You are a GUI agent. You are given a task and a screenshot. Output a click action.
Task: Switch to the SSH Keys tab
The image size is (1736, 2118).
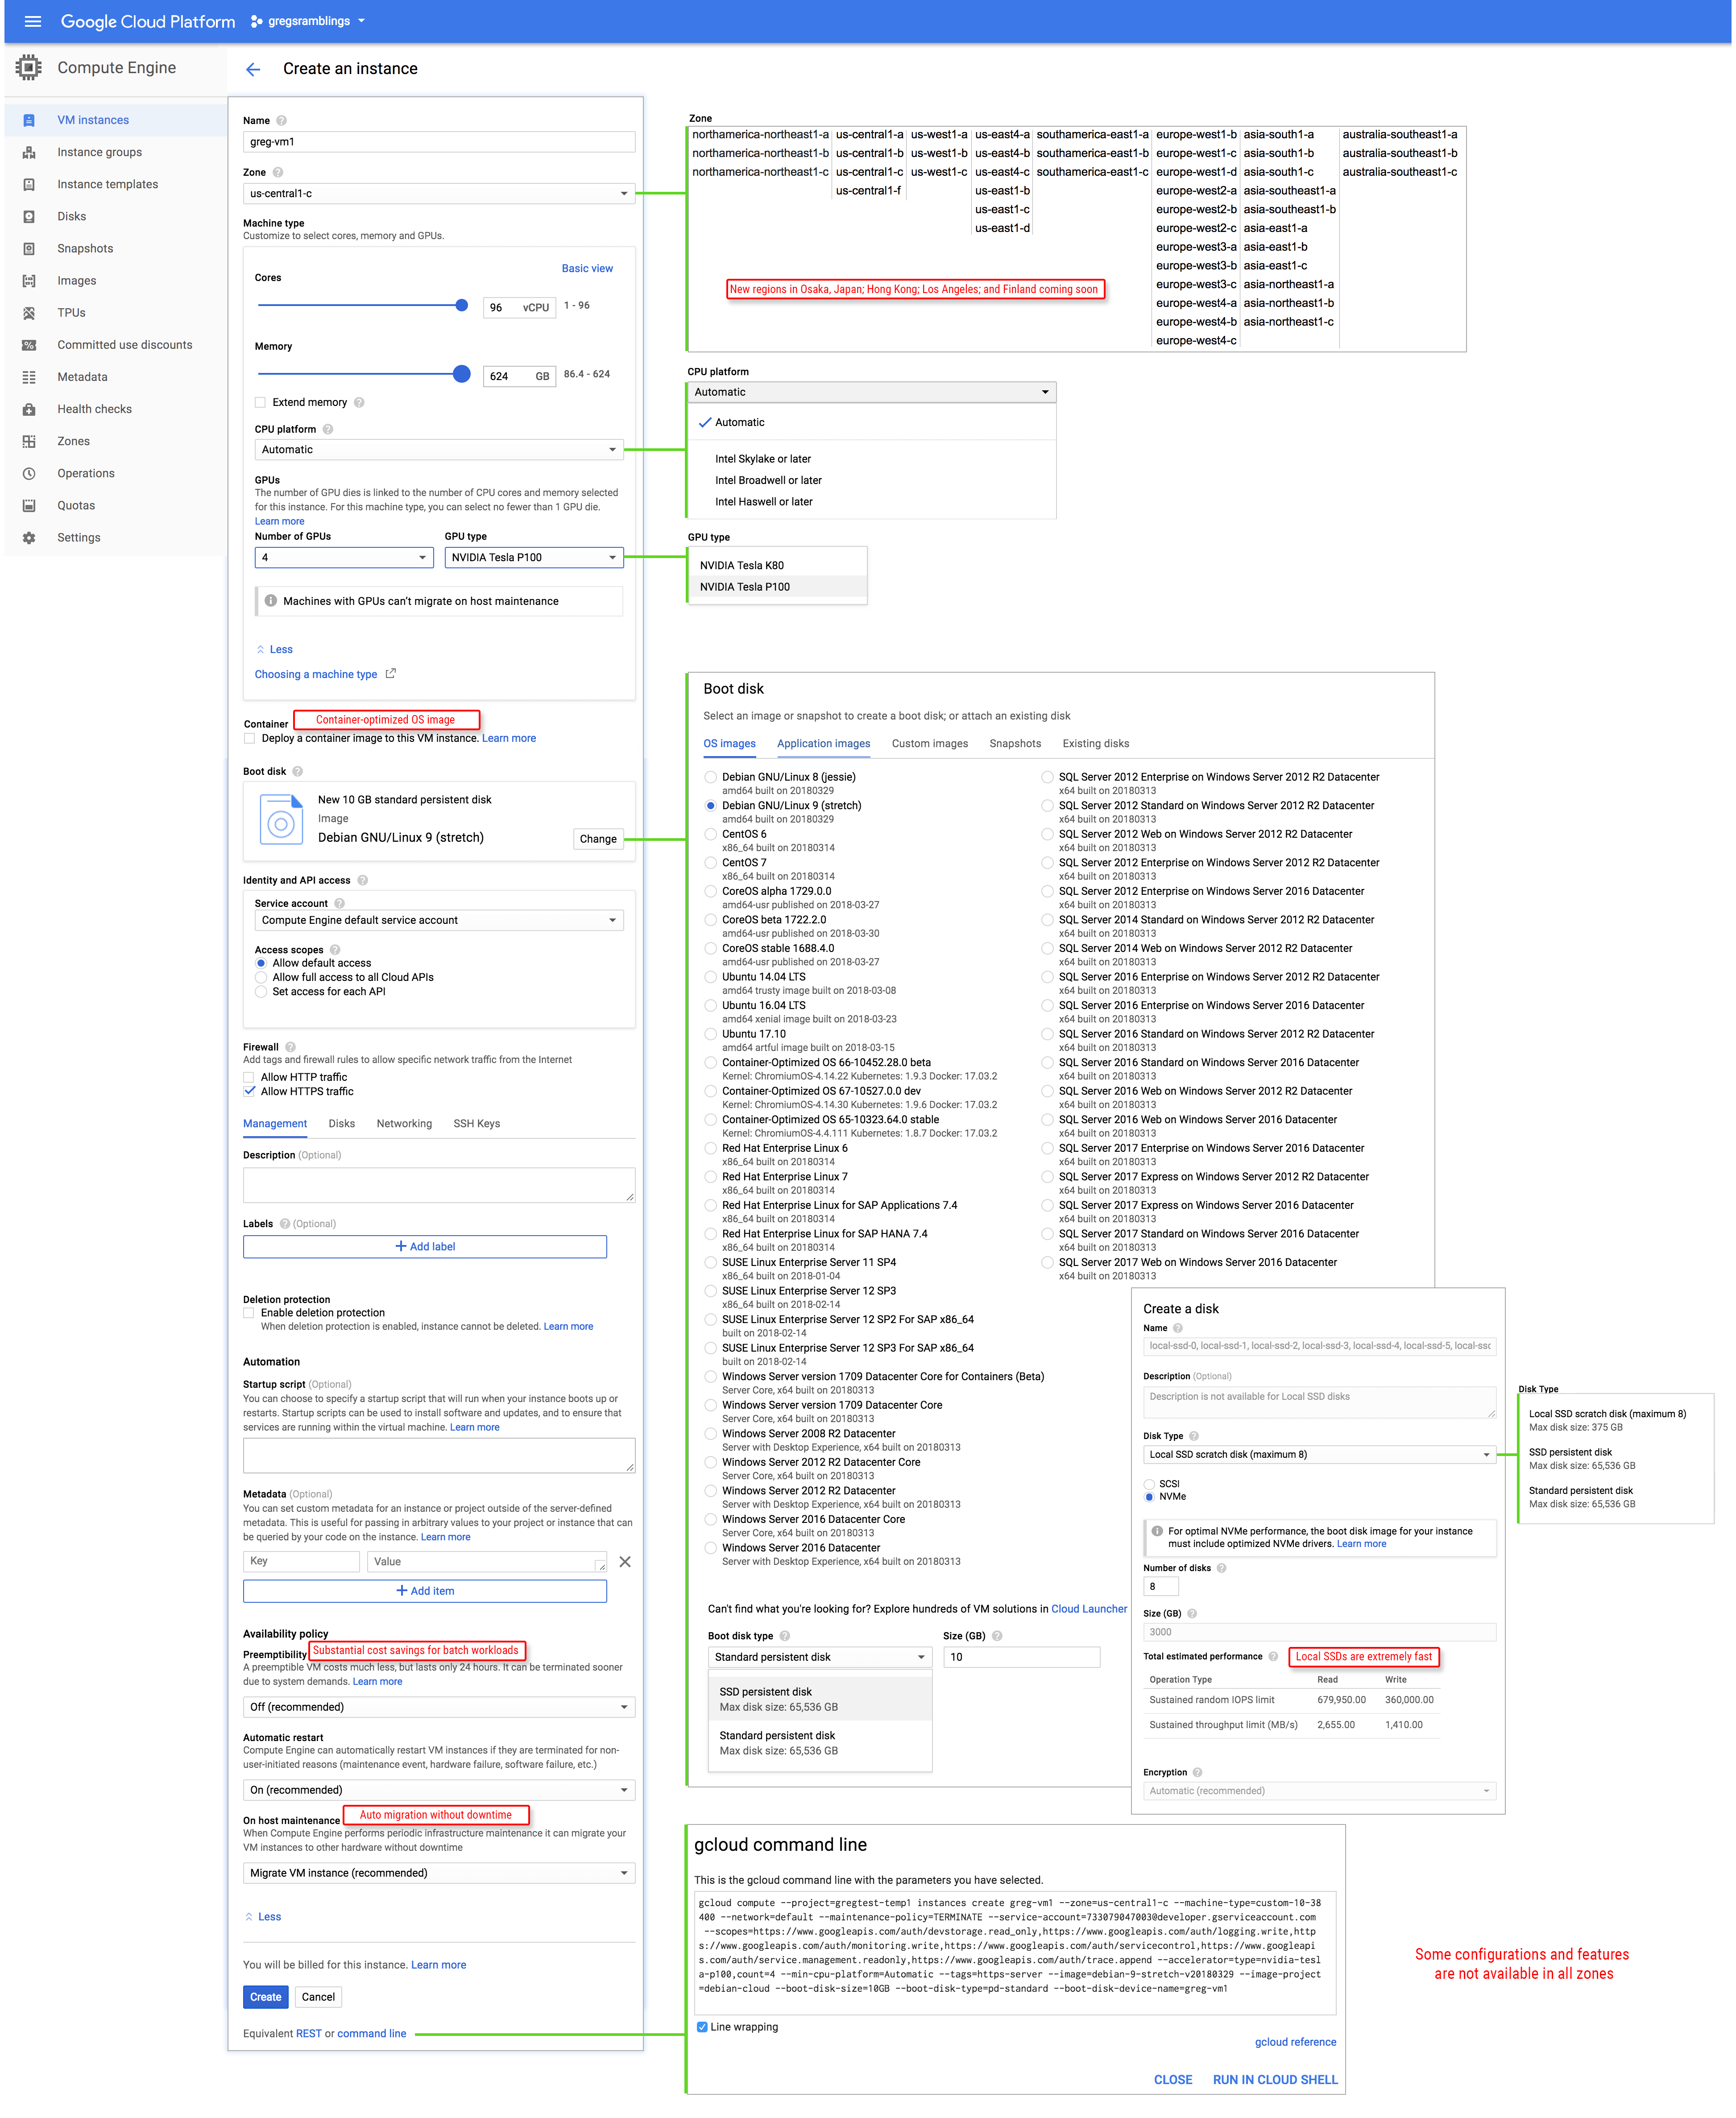coord(477,1124)
